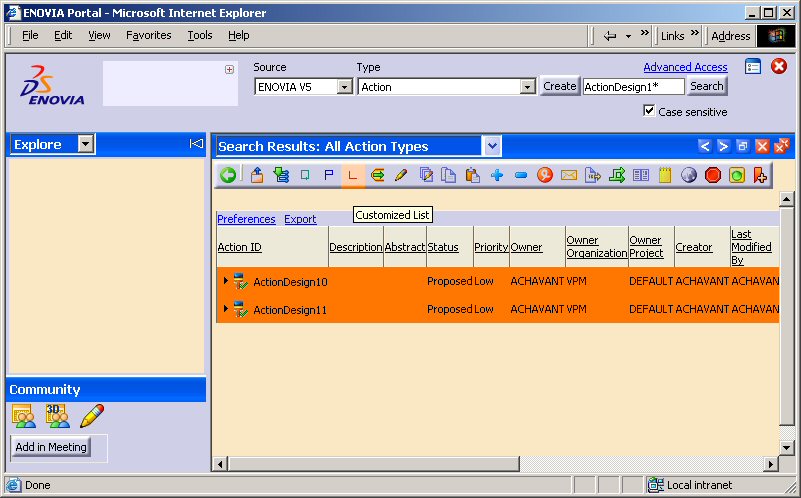
Task: Click the P toolbar icon
Action: (x=328, y=176)
